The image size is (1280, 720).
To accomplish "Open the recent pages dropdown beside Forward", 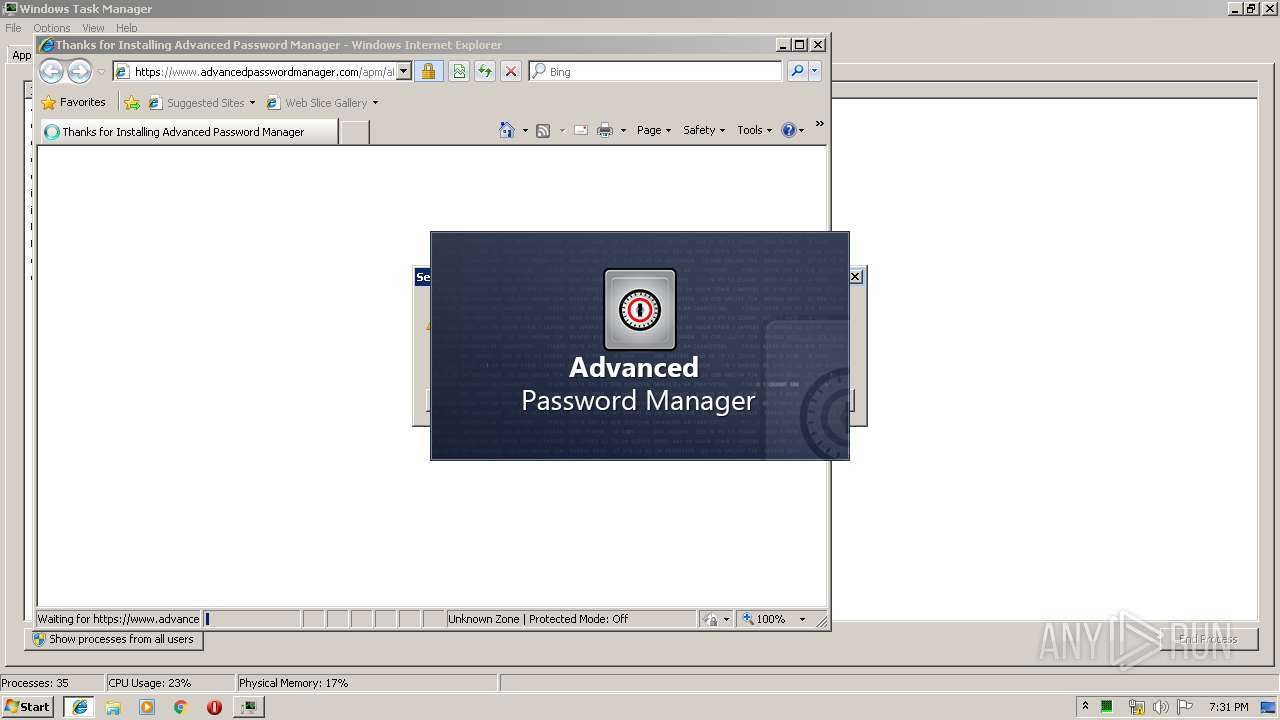I will pos(101,72).
